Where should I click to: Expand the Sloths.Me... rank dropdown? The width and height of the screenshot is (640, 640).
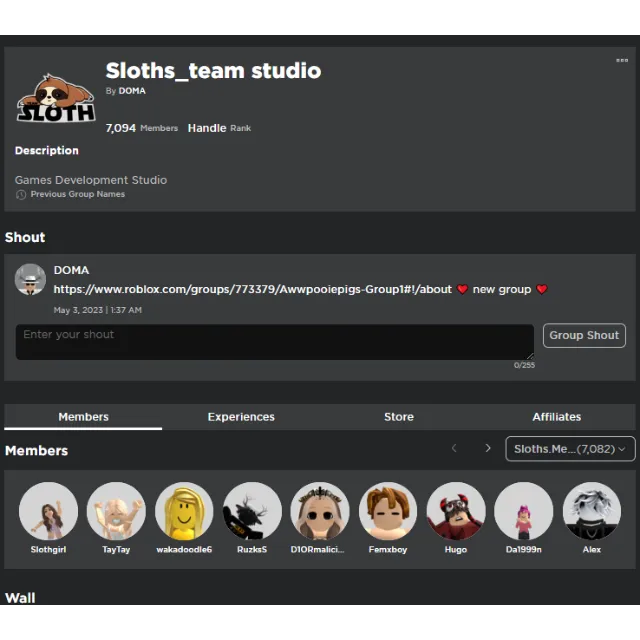tap(570, 449)
